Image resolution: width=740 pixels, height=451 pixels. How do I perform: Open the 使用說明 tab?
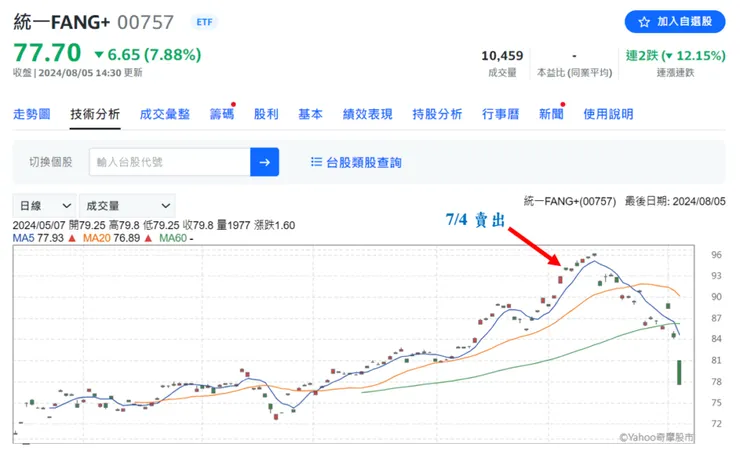point(608,114)
